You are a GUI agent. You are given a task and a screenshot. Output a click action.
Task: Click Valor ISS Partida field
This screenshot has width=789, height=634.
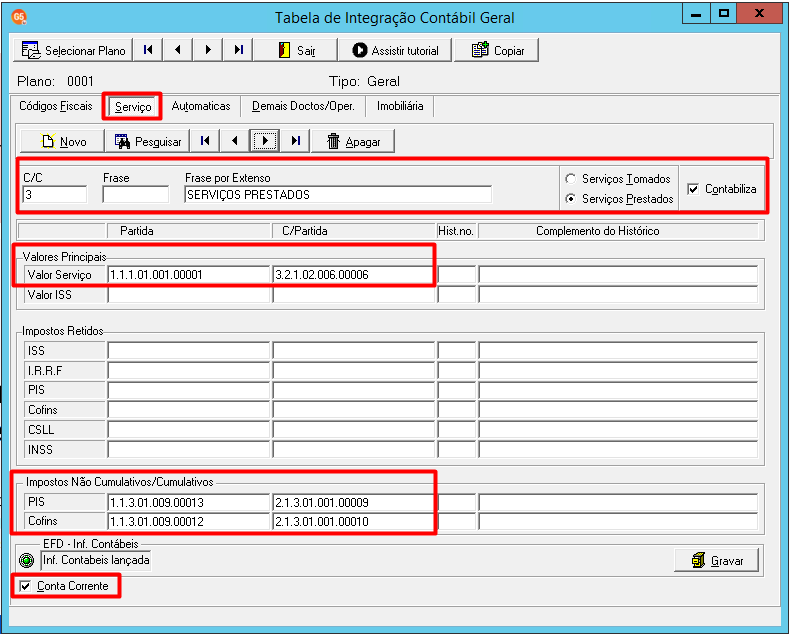(189, 295)
